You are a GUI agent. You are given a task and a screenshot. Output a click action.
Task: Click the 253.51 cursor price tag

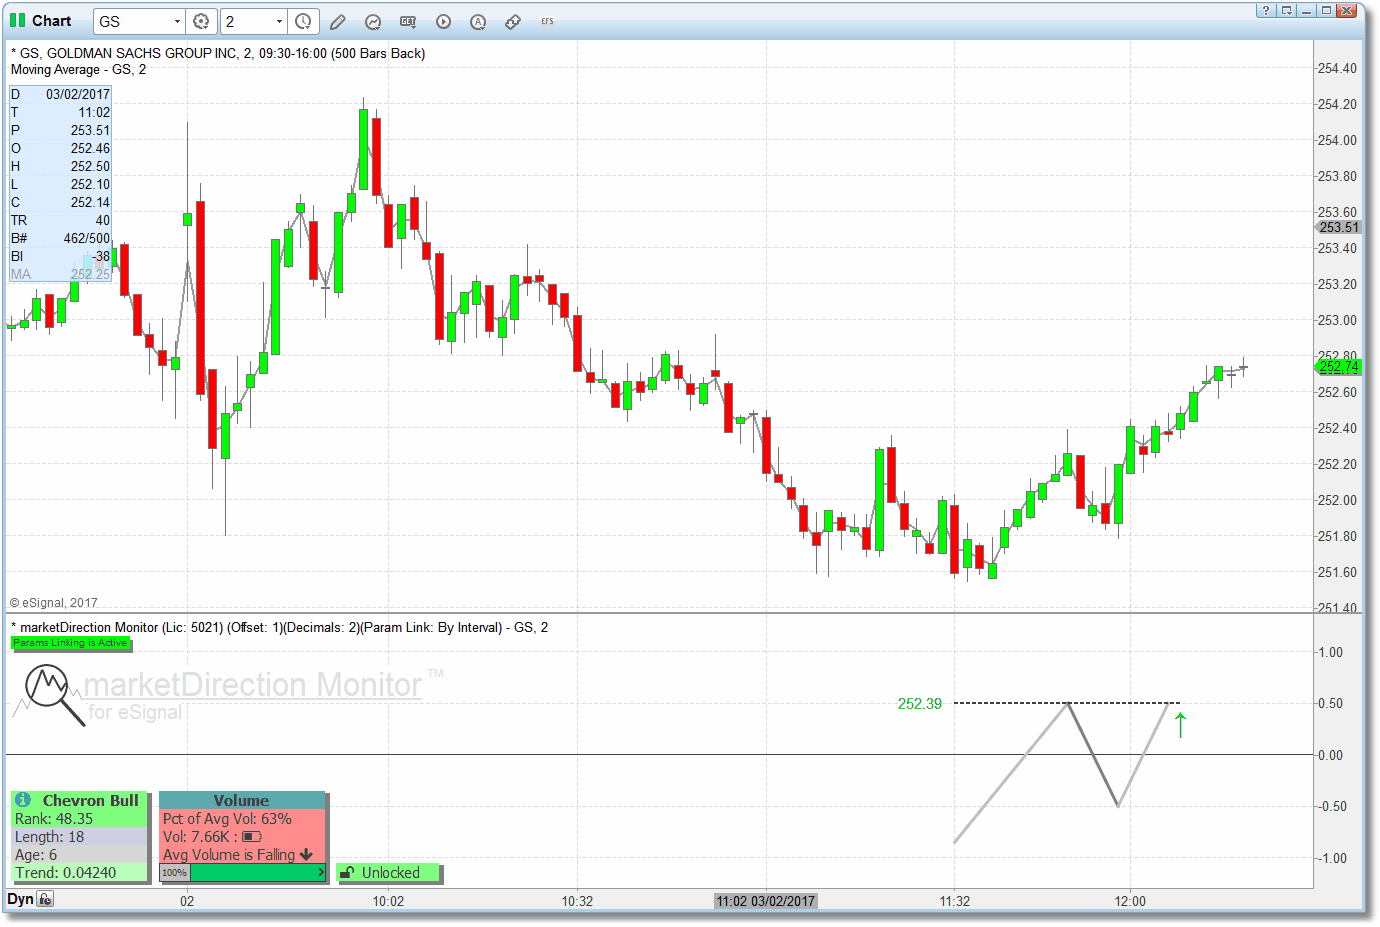[x=1338, y=227]
